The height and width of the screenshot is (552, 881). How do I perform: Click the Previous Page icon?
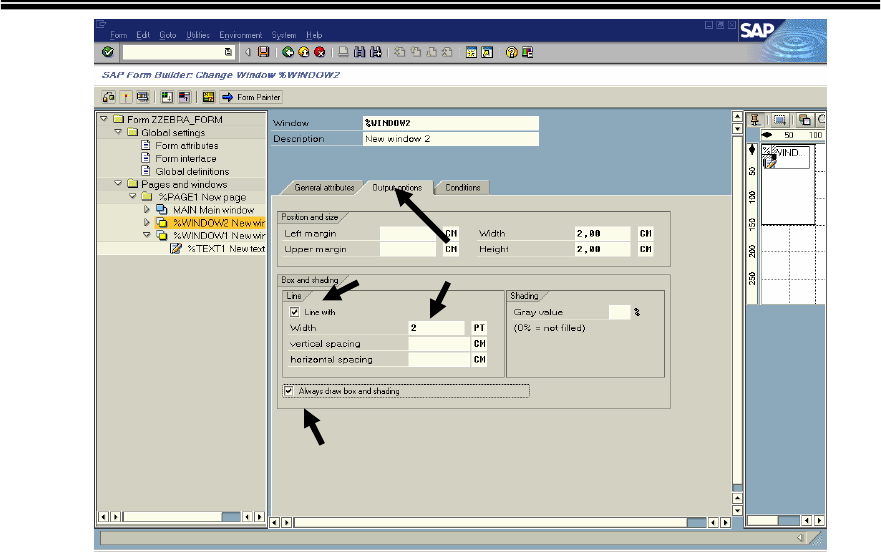click(416, 52)
